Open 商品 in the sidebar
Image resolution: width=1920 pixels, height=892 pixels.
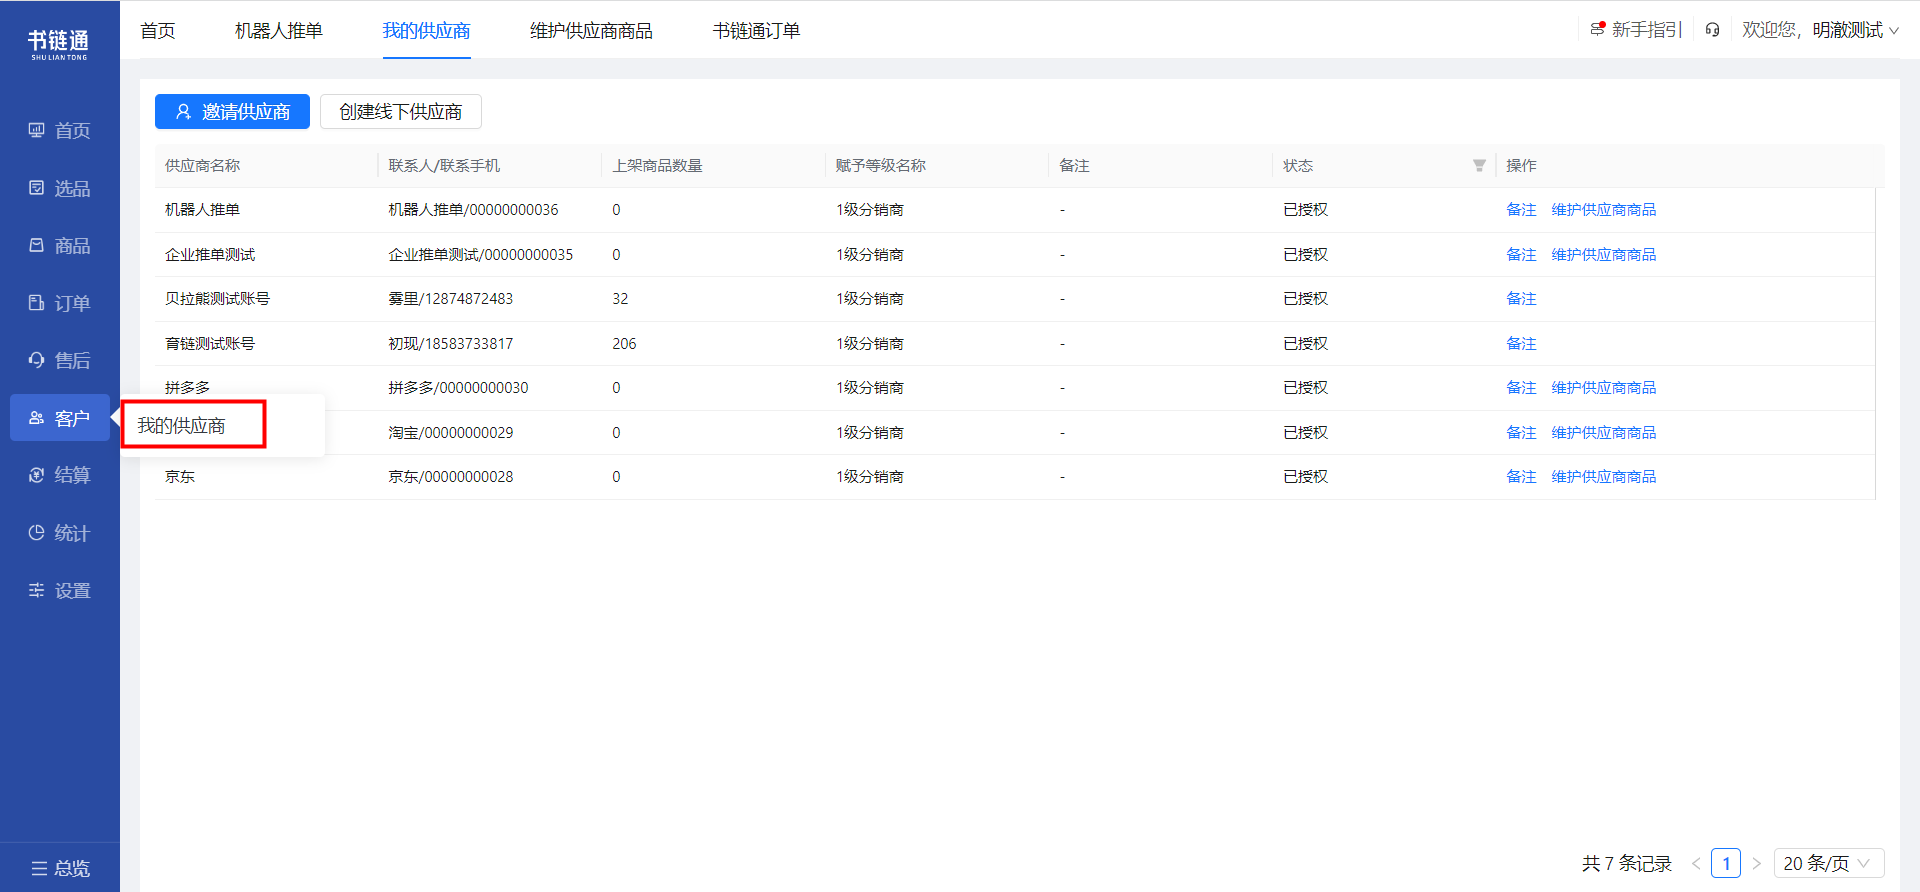[60, 245]
